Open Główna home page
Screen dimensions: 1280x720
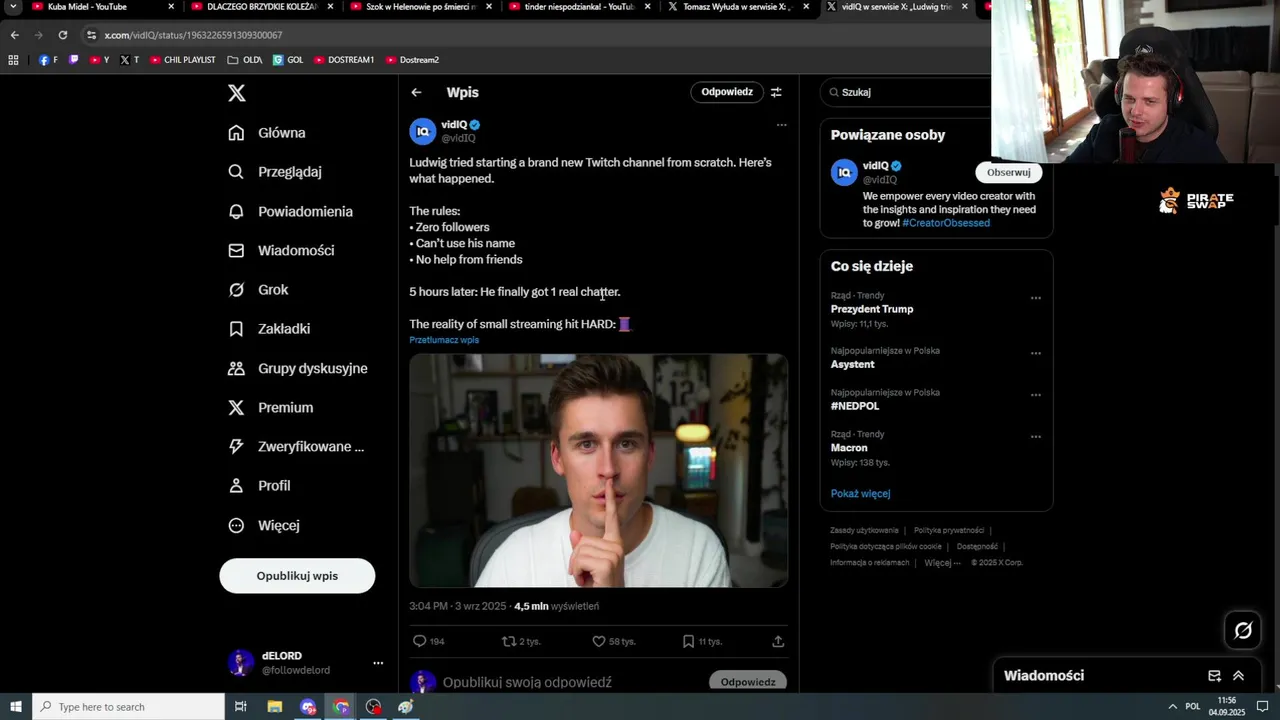pos(267,133)
